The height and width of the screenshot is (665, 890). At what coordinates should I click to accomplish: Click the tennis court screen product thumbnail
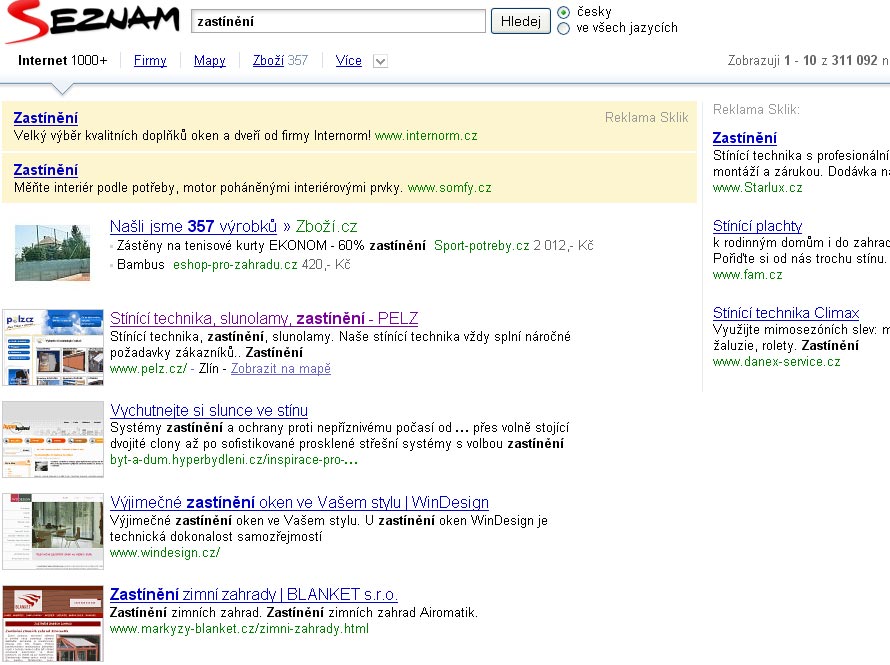tap(52, 252)
